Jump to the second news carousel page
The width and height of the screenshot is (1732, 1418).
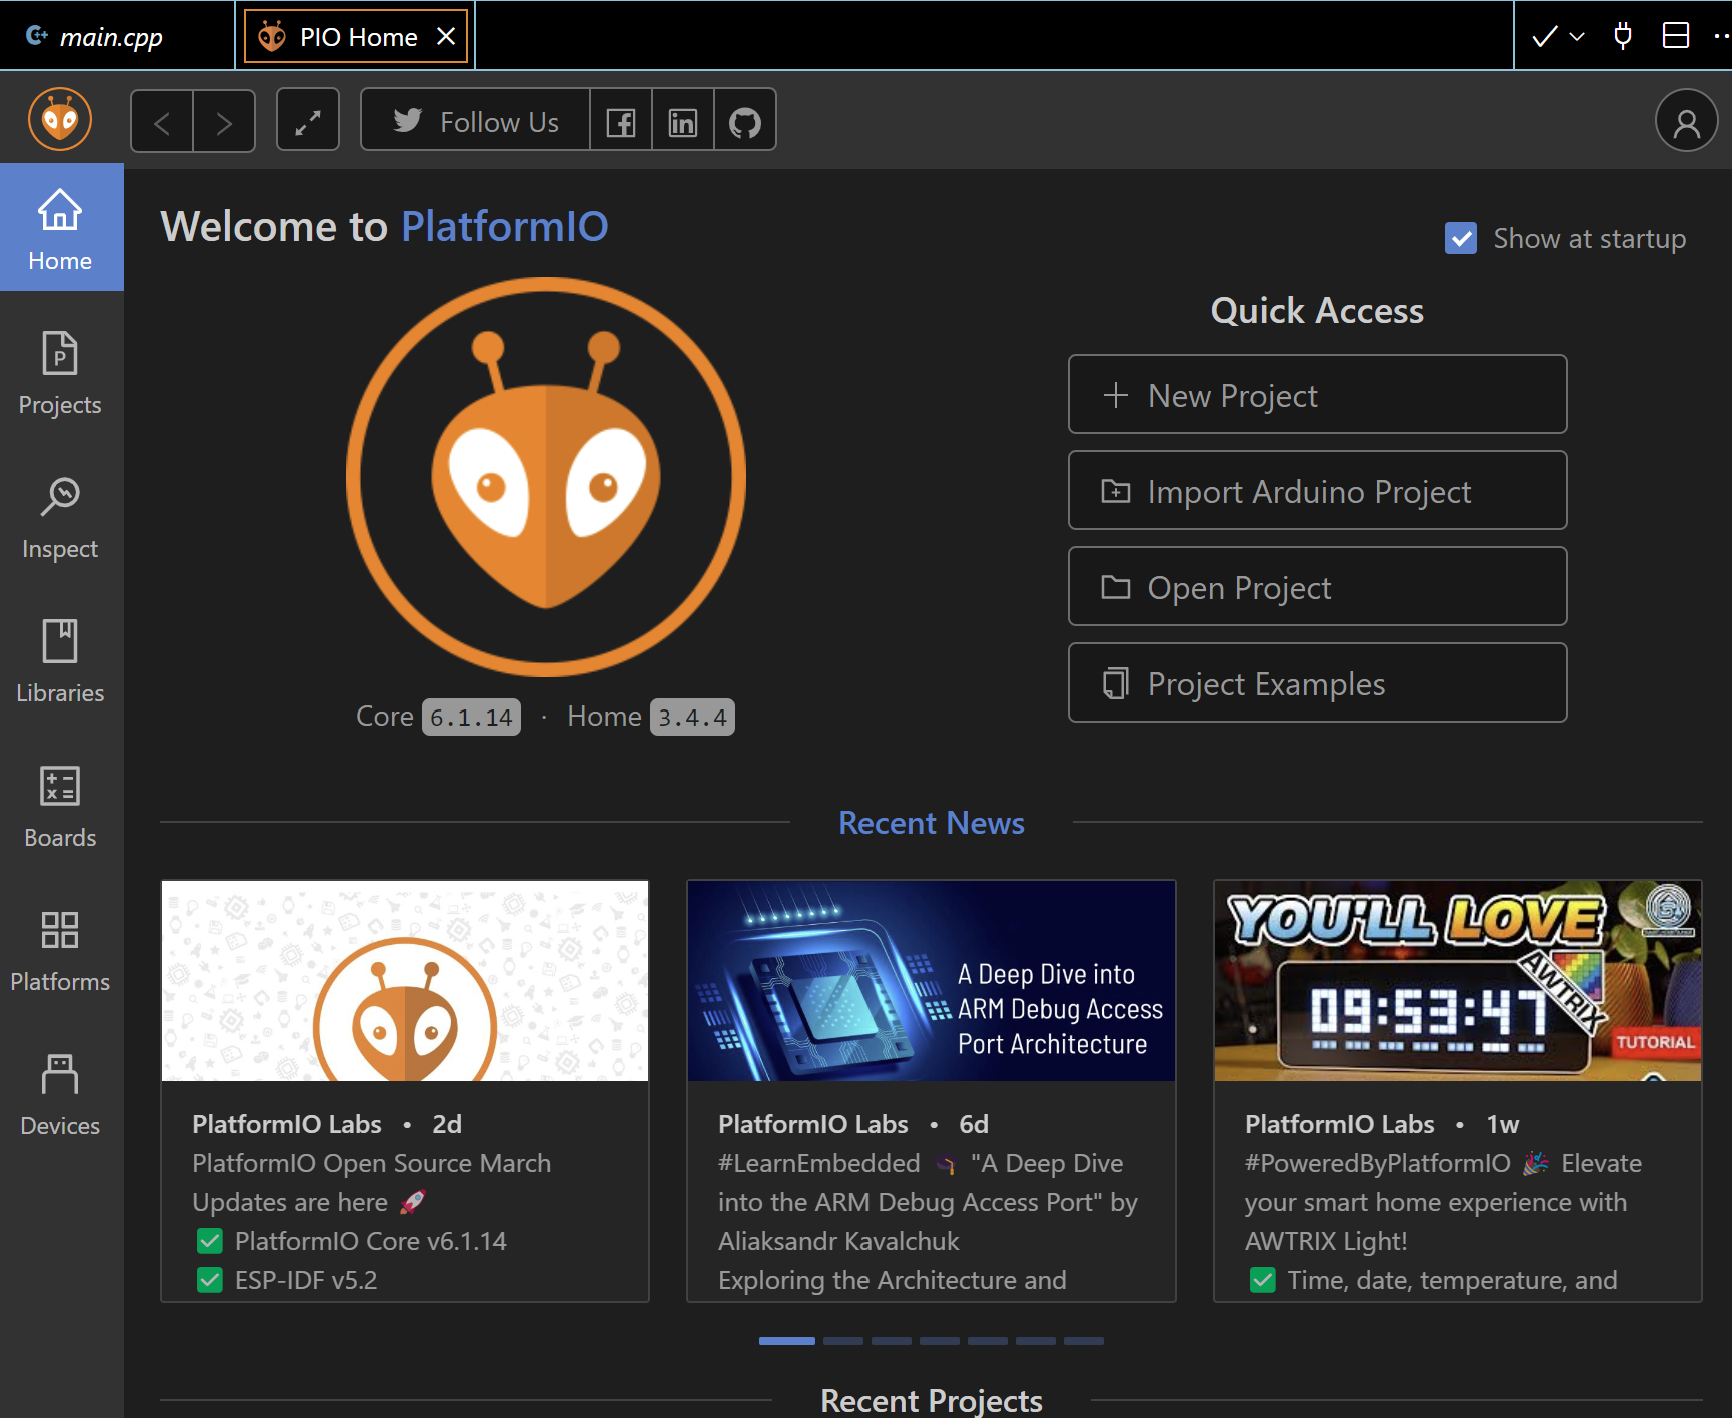pyautogui.click(x=843, y=1341)
